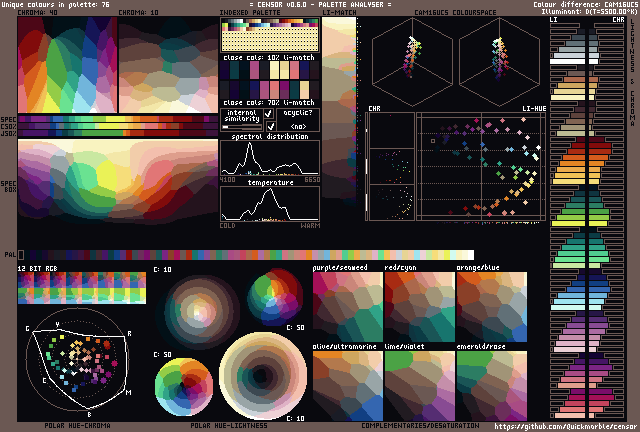640x432 pixels.
Task: Click the 'COMPLEMENTARIES/DESATURATION' caption
Action: click(420, 425)
